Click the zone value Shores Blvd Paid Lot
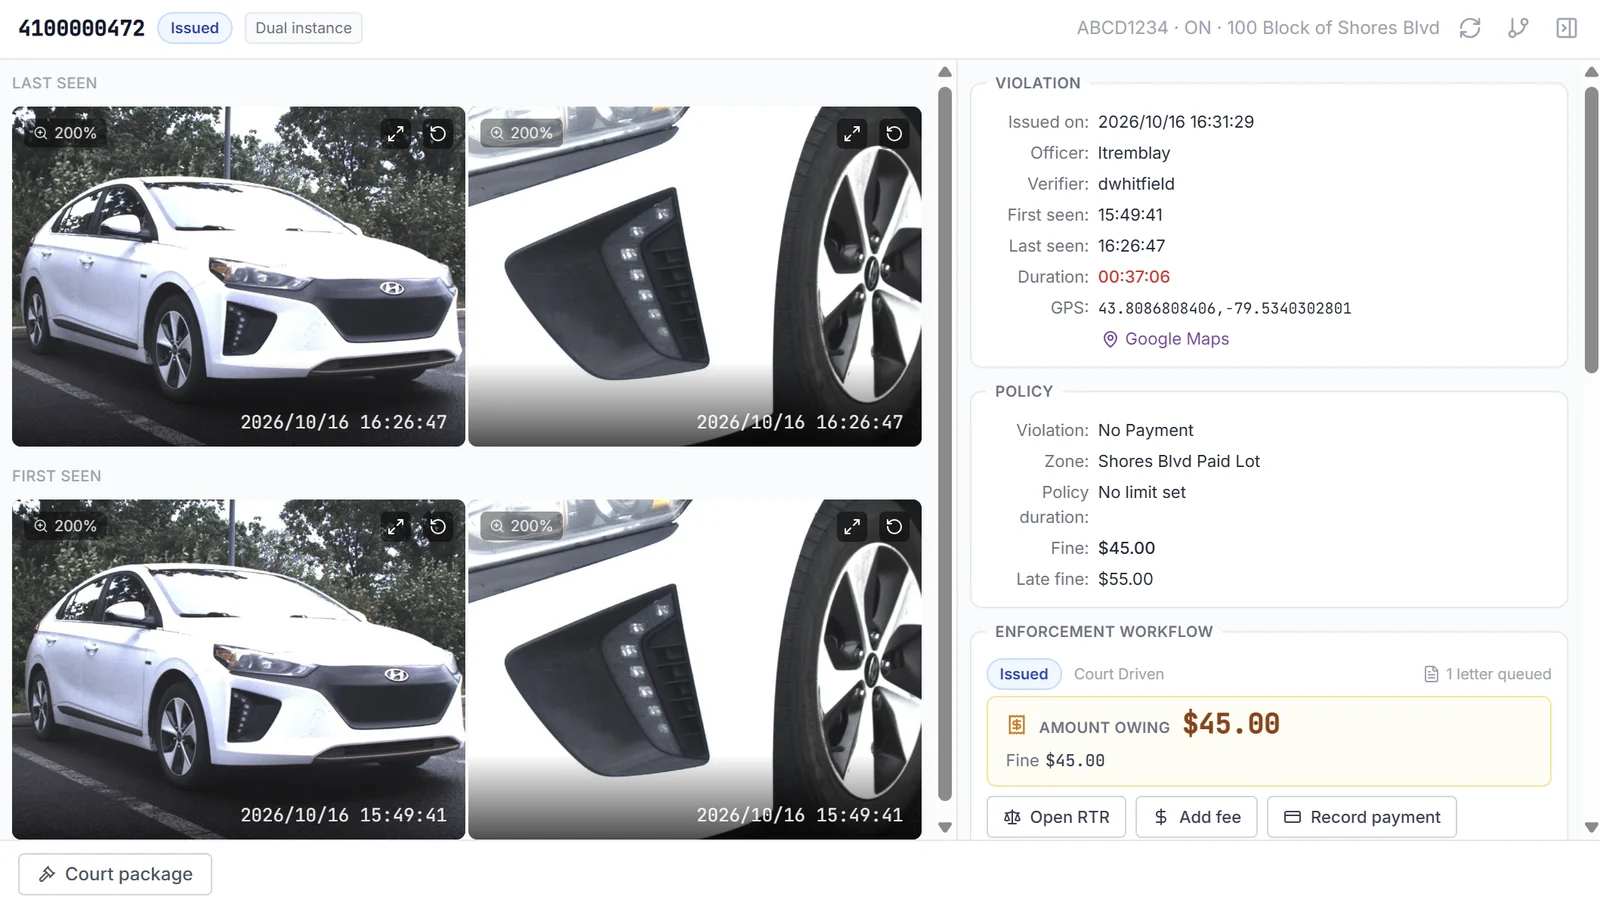 pyautogui.click(x=1179, y=461)
